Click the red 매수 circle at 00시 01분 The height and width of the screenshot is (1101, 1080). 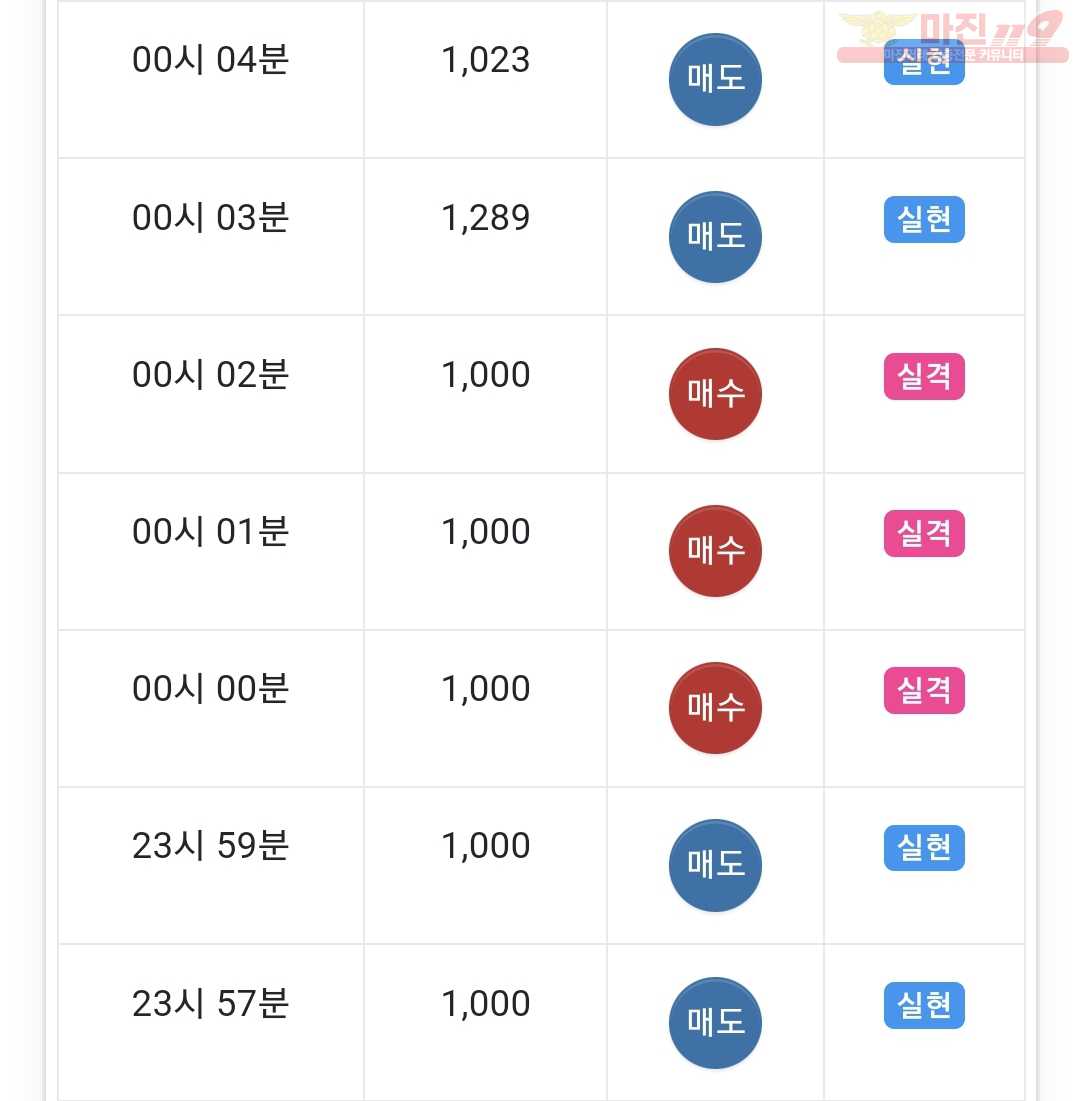(x=715, y=551)
